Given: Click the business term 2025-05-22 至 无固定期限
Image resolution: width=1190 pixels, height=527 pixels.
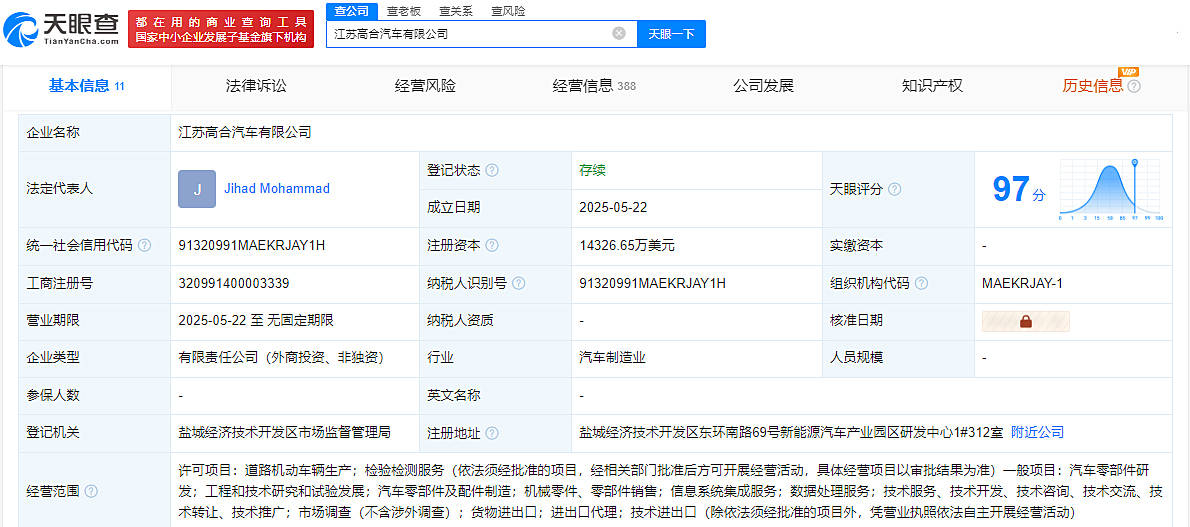Looking at the screenshot, I should tap(256, 320).
